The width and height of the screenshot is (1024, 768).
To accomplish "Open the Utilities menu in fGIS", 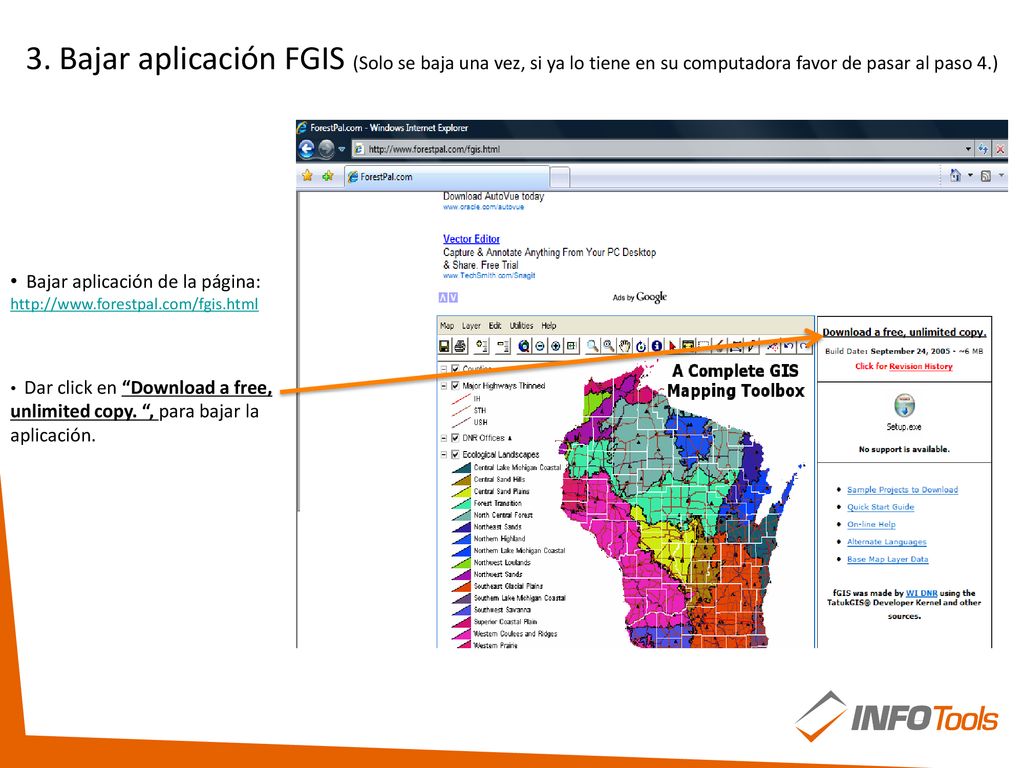I will point(521,325).
